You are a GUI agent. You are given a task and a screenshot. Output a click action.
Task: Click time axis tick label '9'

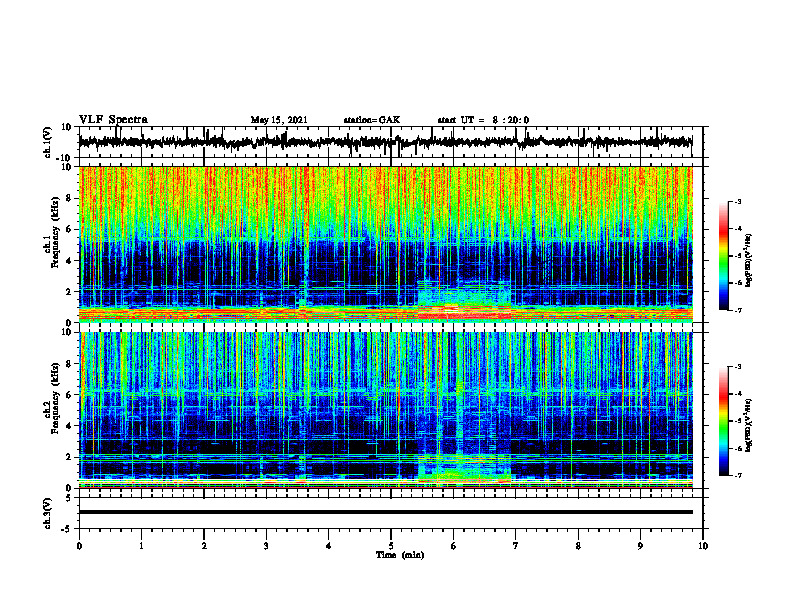coord(640,546)
